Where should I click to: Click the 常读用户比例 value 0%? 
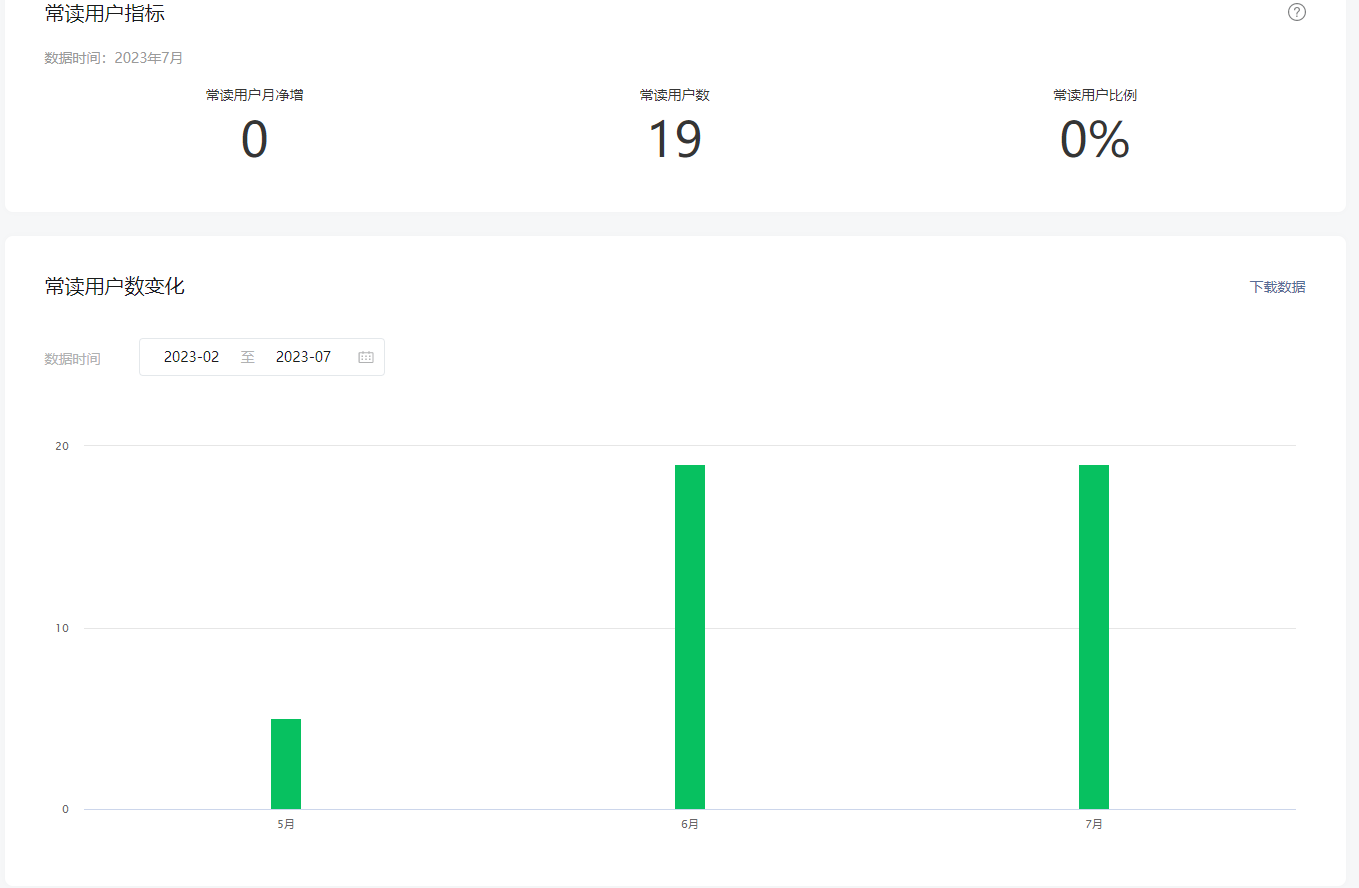tap(1095, 140)
